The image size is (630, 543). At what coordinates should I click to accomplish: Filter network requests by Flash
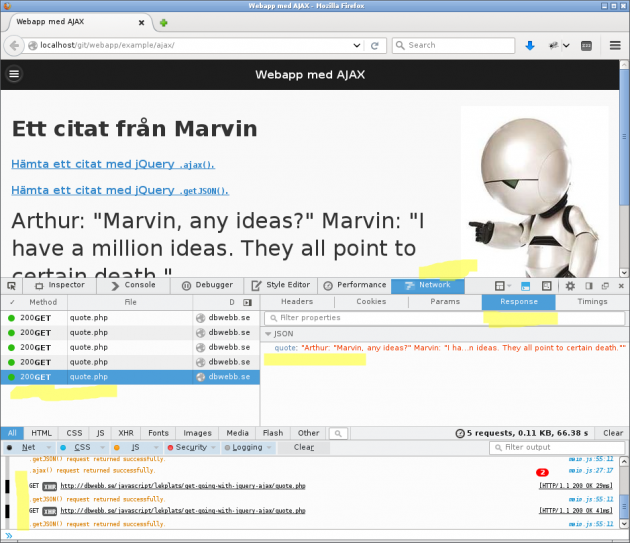273,433
